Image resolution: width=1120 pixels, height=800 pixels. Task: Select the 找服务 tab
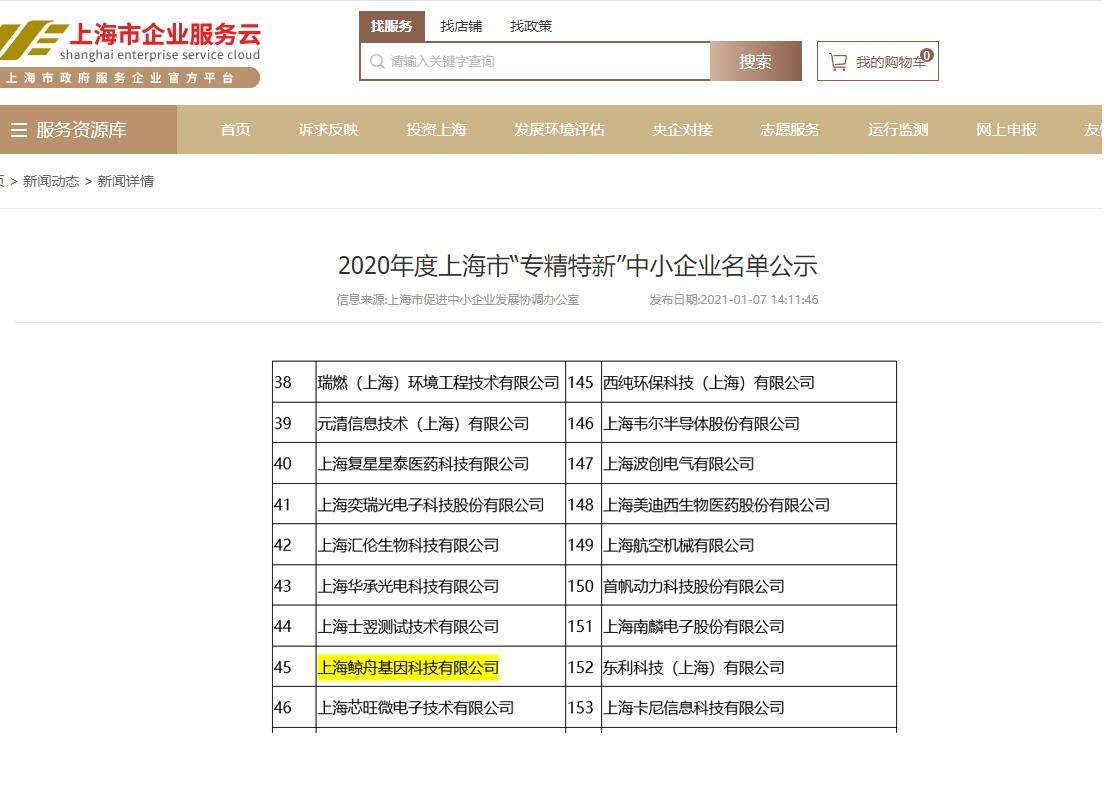(x=392, y=26)
